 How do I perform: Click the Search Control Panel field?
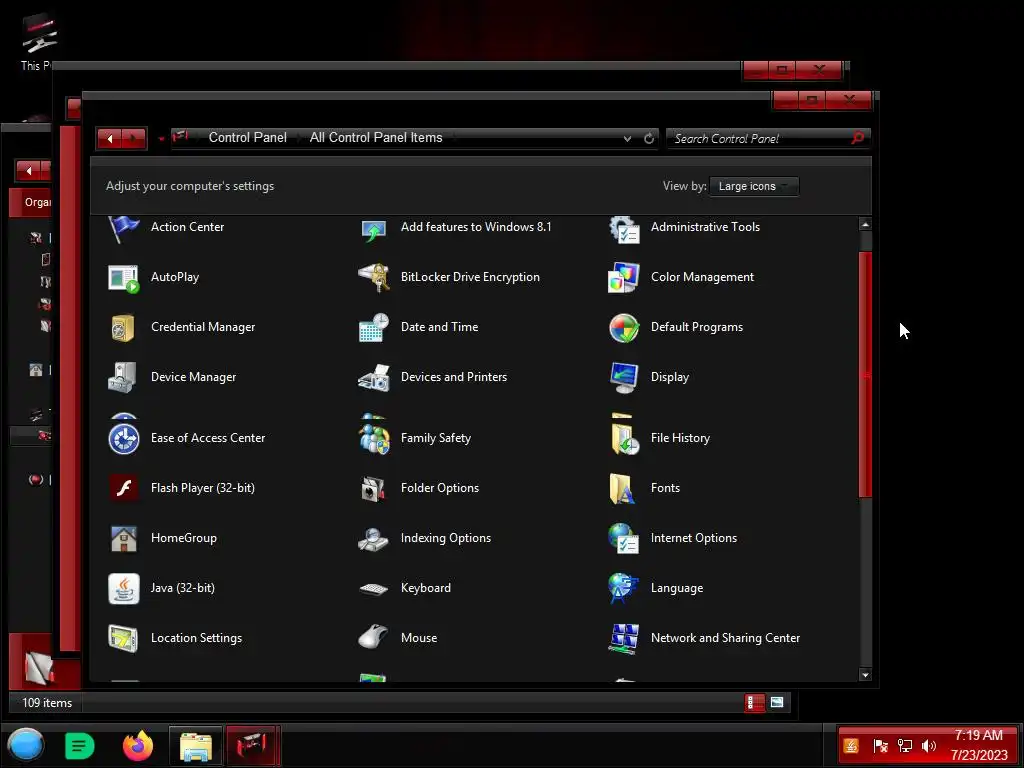click(758, 138)
